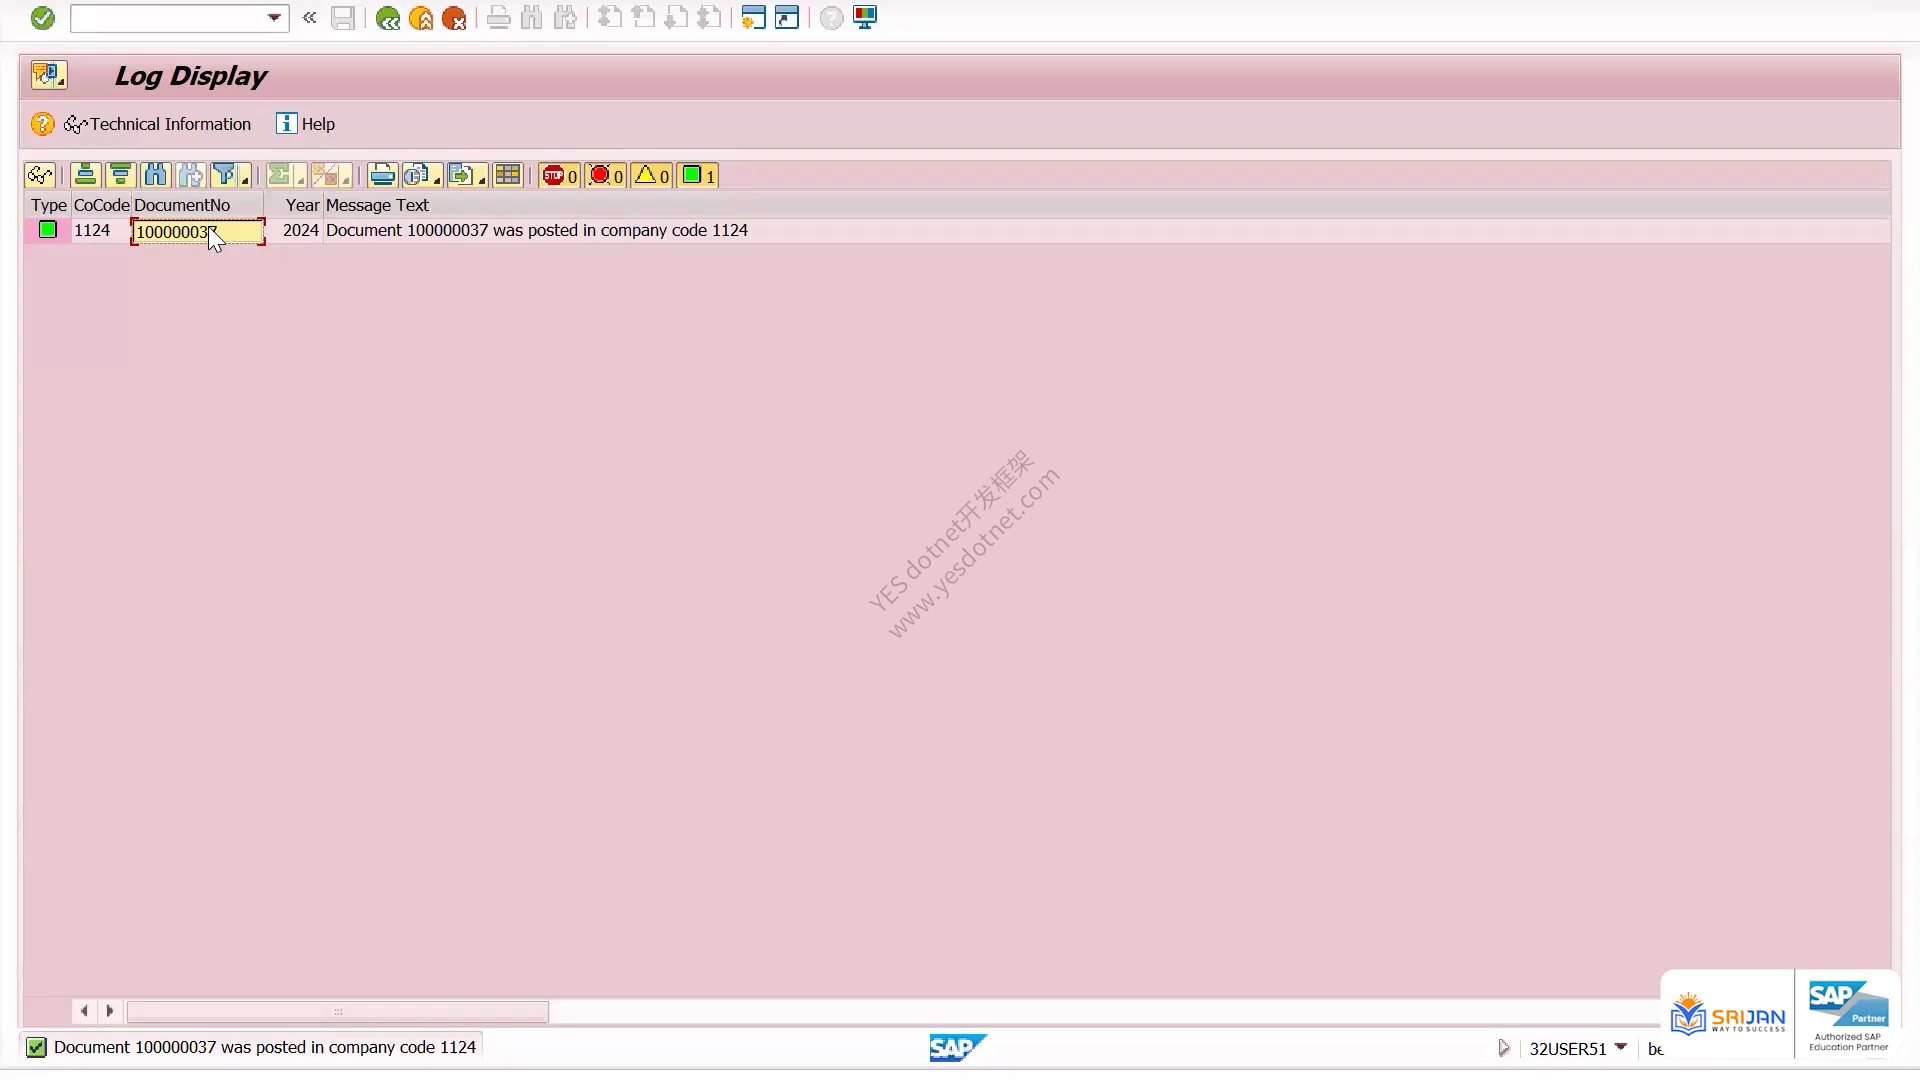
Task: Click the Details glasses icon in log toolbar
Action: click(x=40, y=176)
